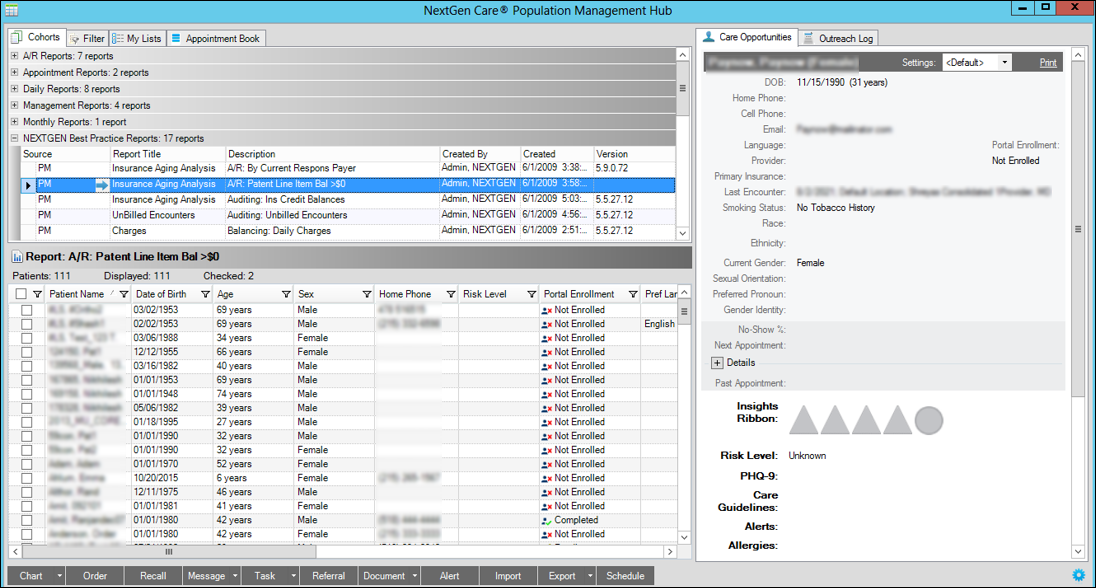Click the Print link
This screenshot has height=588, width=1096.
click(x=1048, y=63)
